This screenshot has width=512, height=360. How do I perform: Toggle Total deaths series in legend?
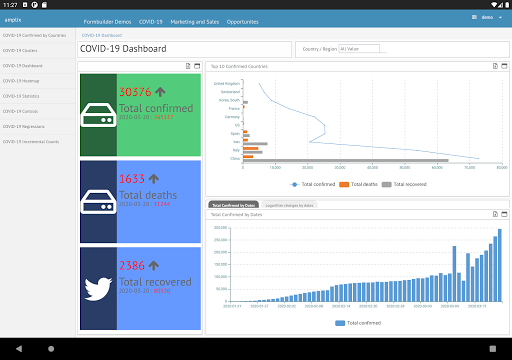pyautogui.click(x=358, y=184)
